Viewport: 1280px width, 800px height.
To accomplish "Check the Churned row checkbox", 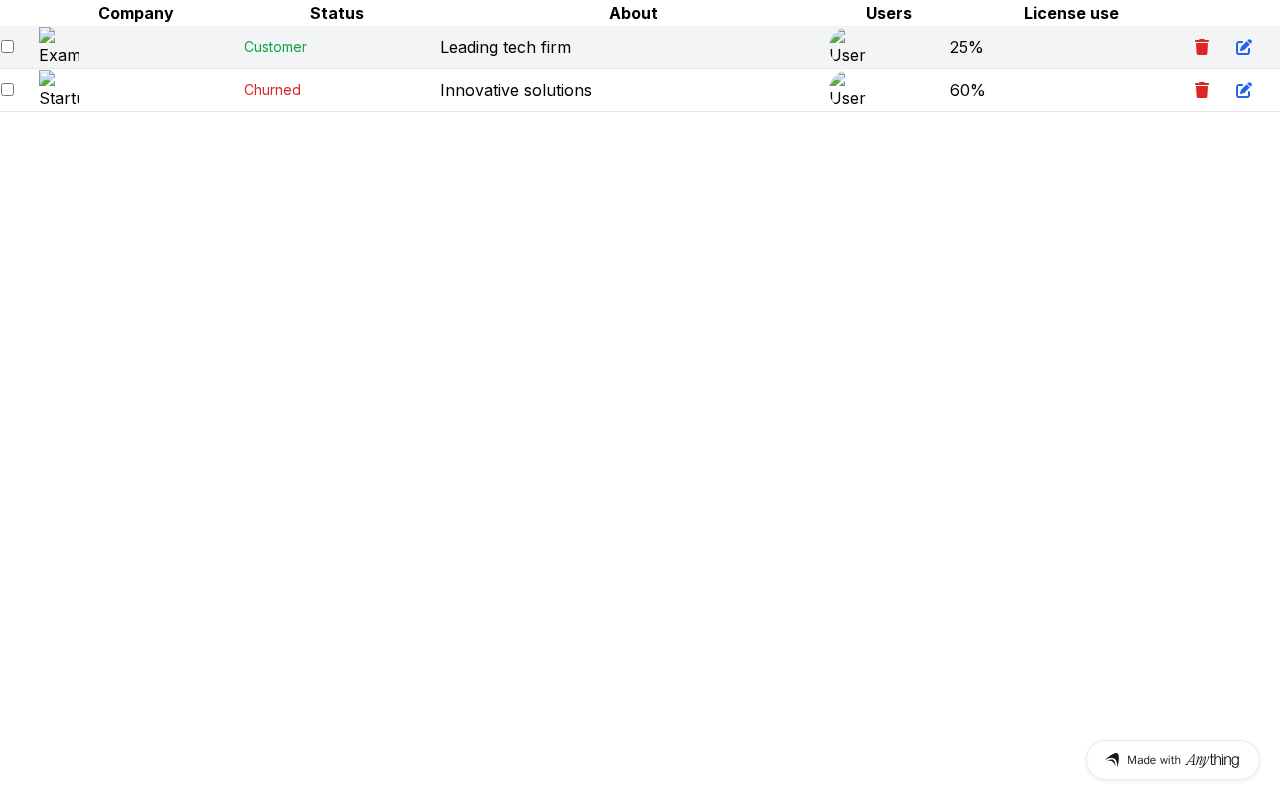I will tap(7, 89).
